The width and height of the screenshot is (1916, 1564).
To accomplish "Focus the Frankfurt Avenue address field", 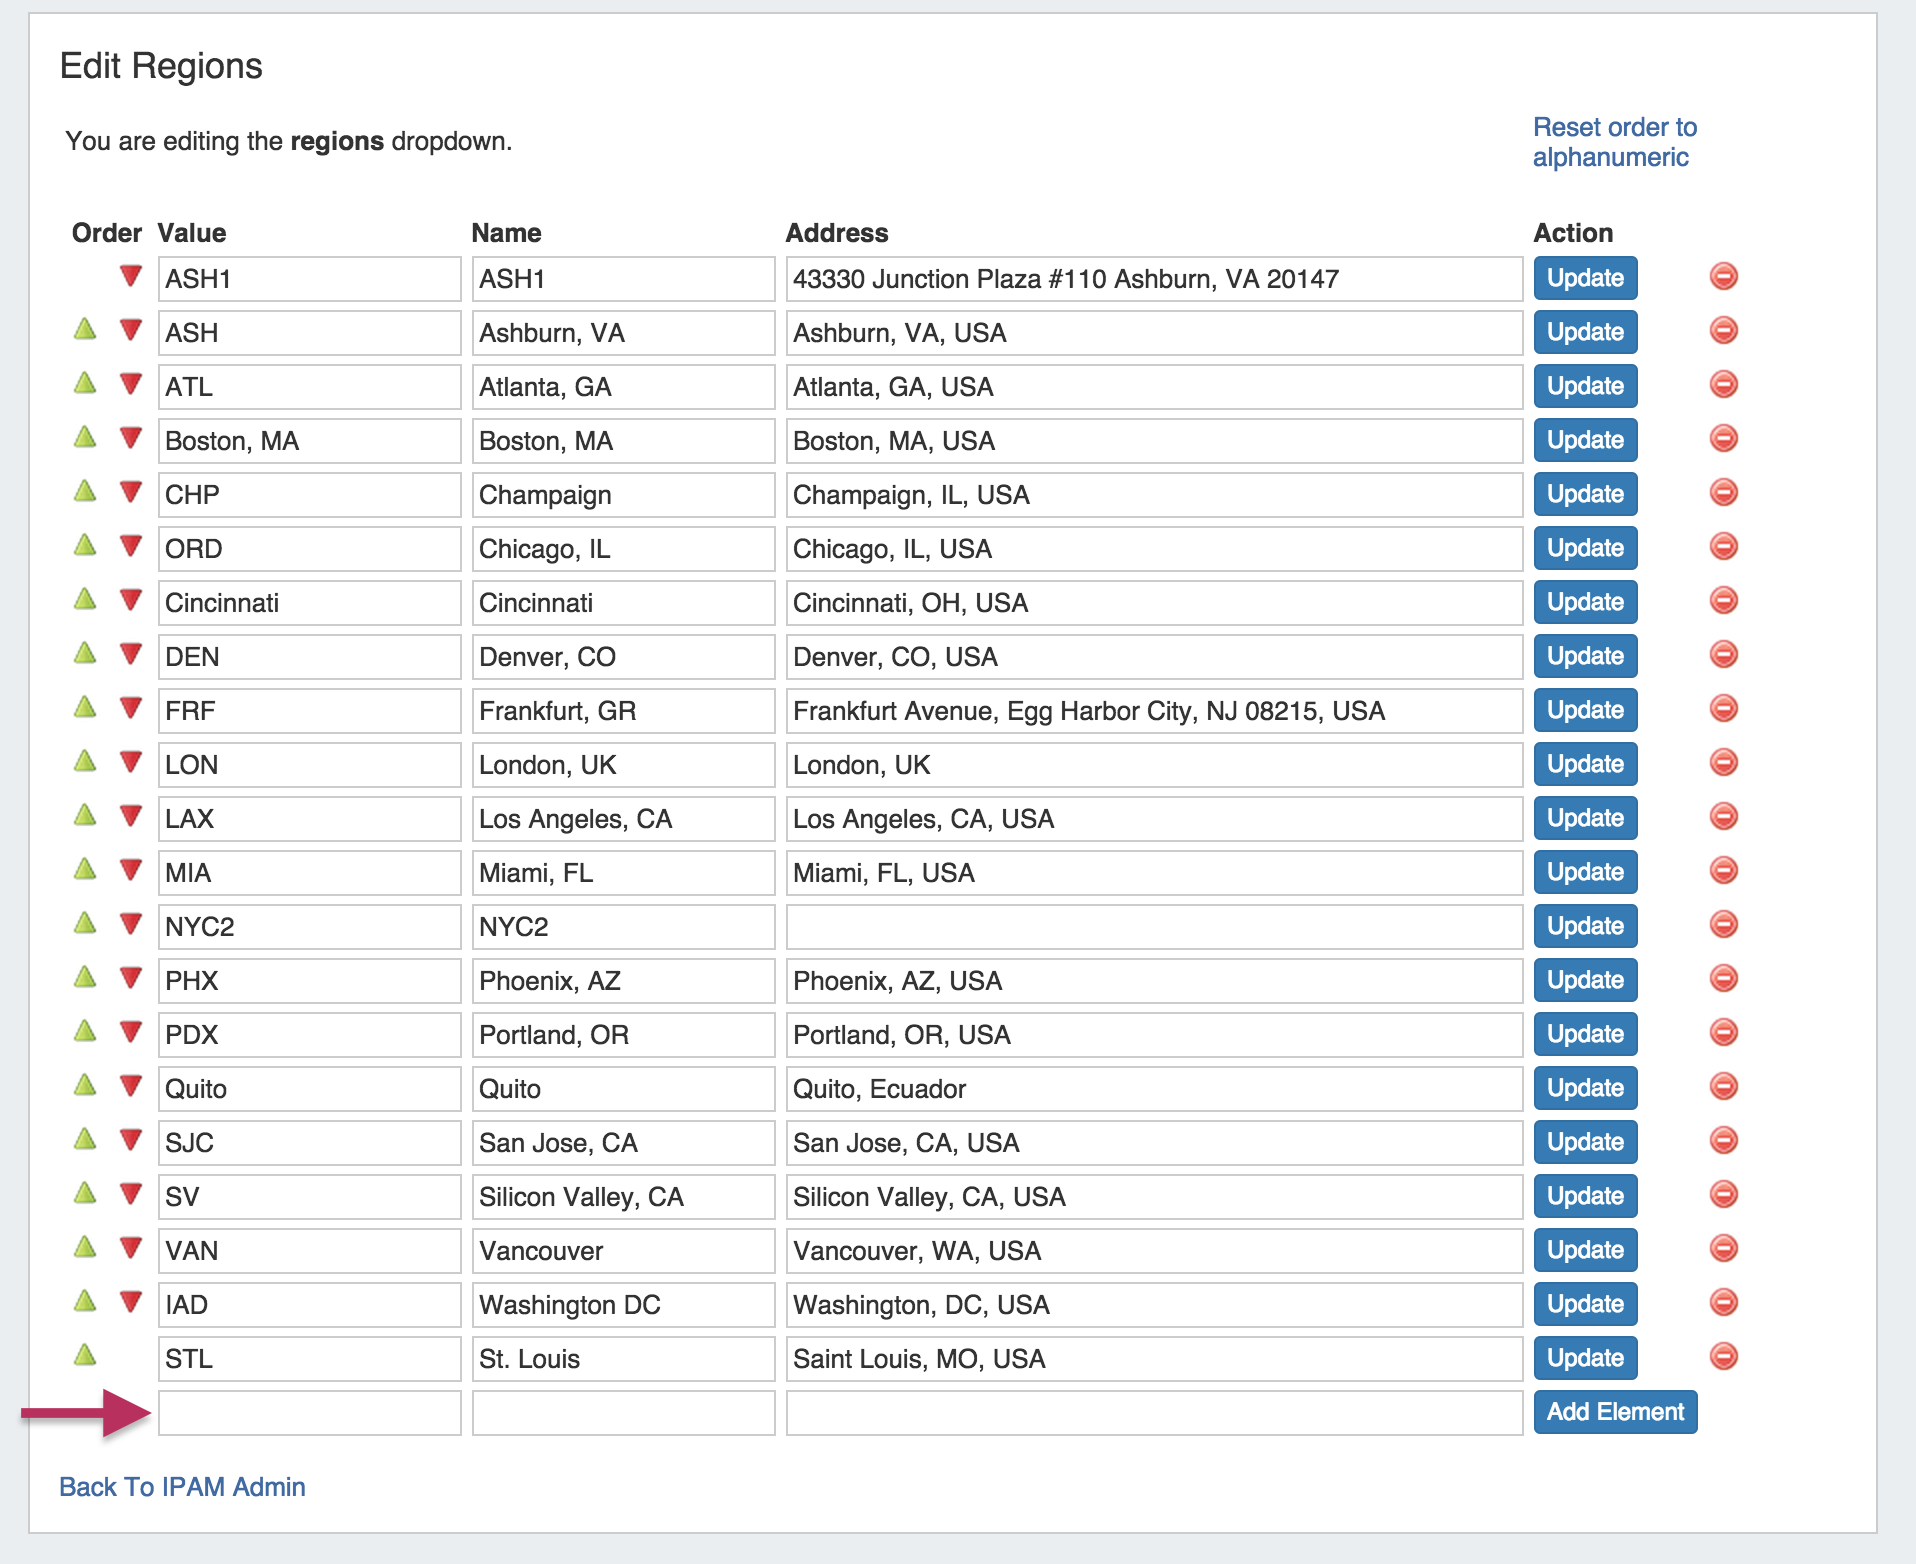I will [1153, 710].
